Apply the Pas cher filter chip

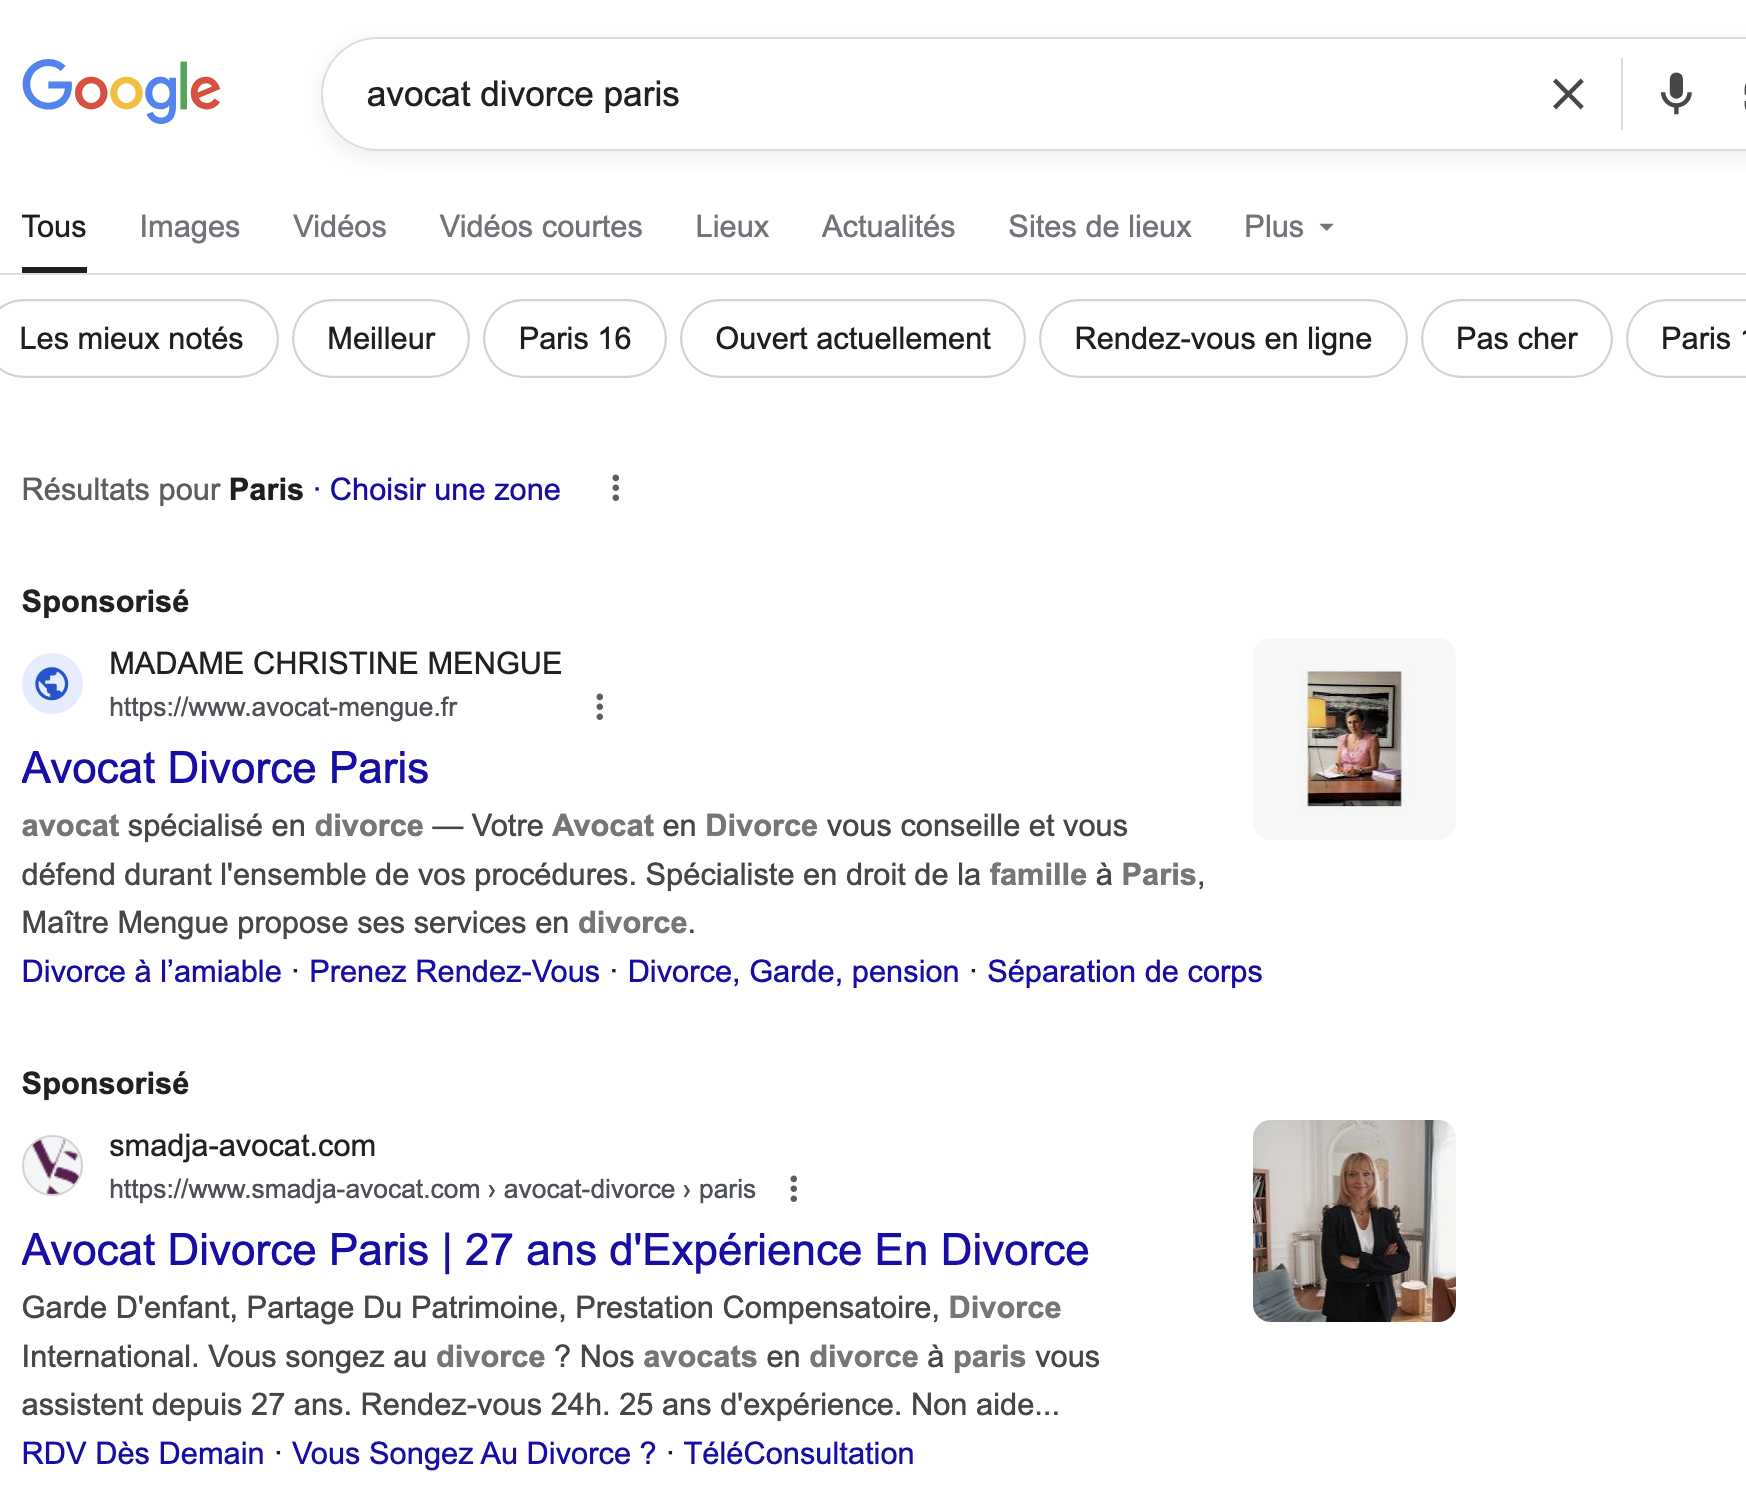1517,339
